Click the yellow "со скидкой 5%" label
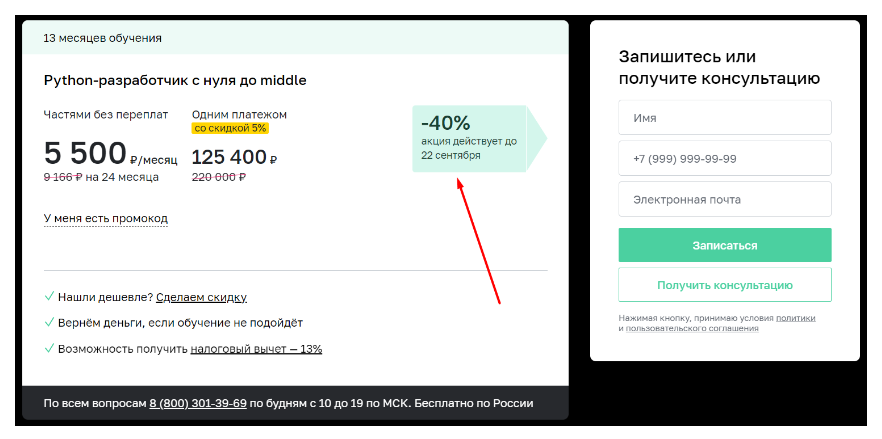The height and width of the screenshot is (439, 882). point(230,128)
